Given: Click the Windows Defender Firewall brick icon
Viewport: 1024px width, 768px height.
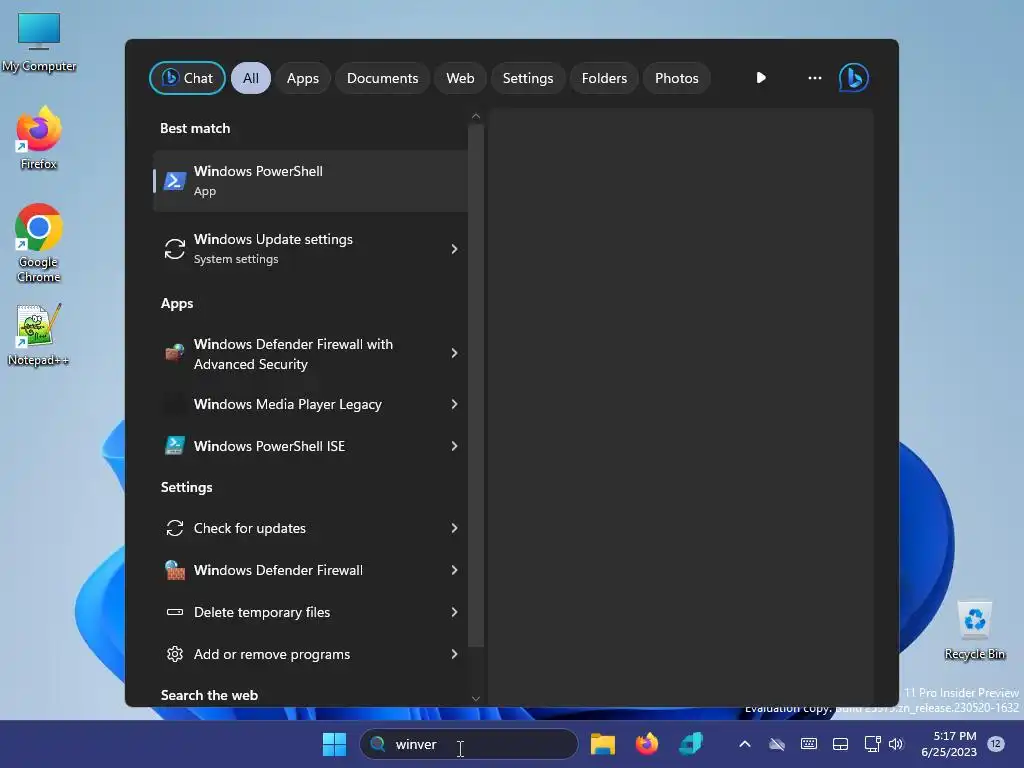Looking at the screenshot, I should pyautogui.click(x=174, y=570).
